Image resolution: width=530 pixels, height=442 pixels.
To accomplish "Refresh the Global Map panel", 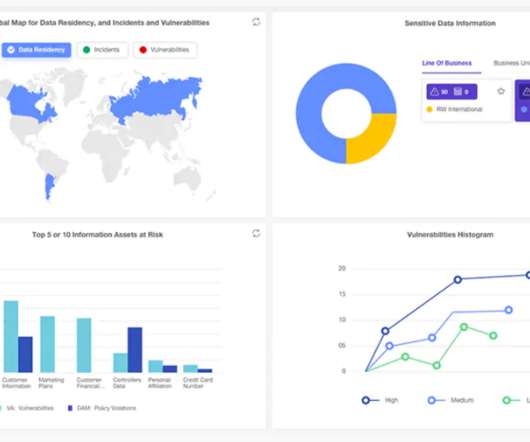I will tap(256, 22).
